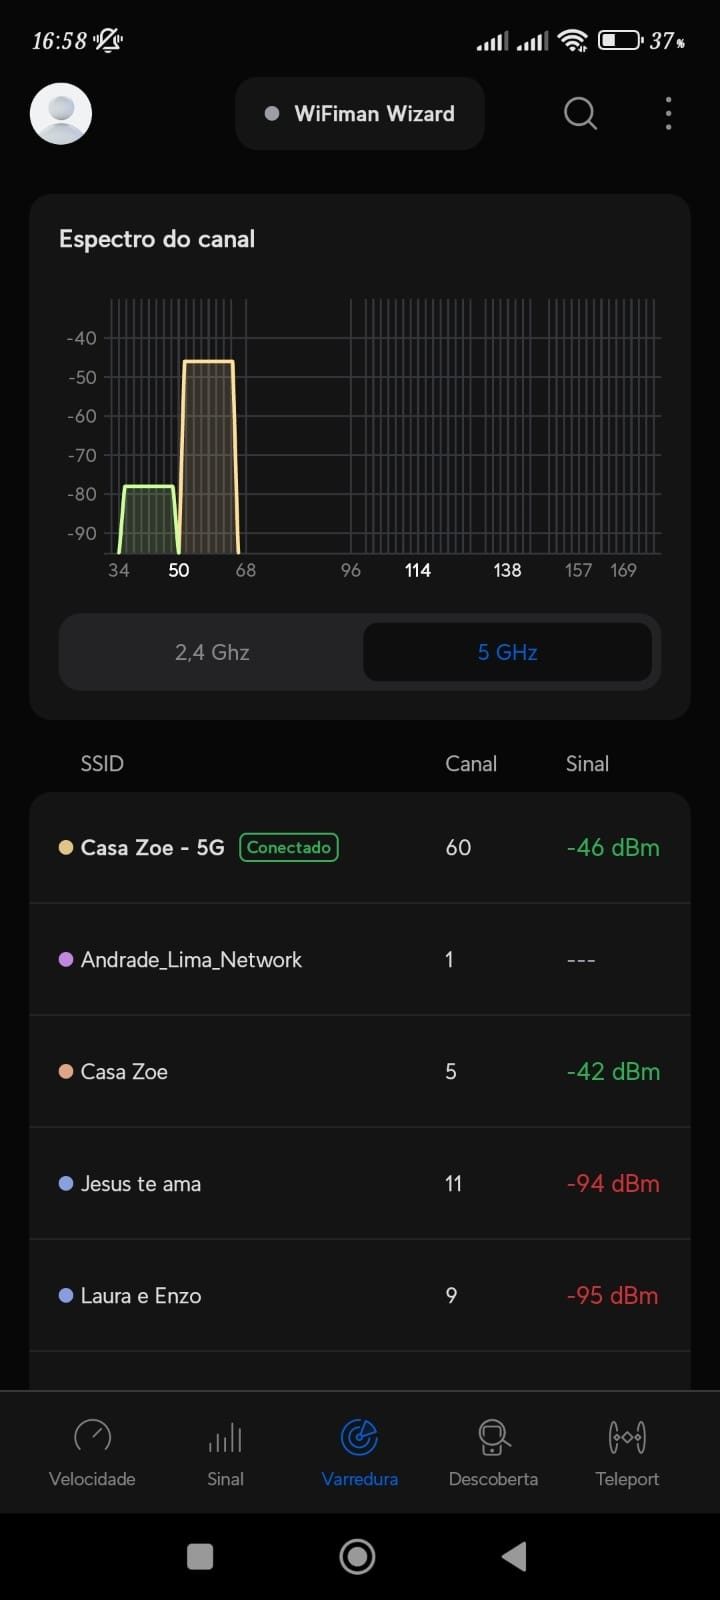Screen dimensions: 720x1600
Task: Tap the Conectado status badge
Action: coord(289,848)
